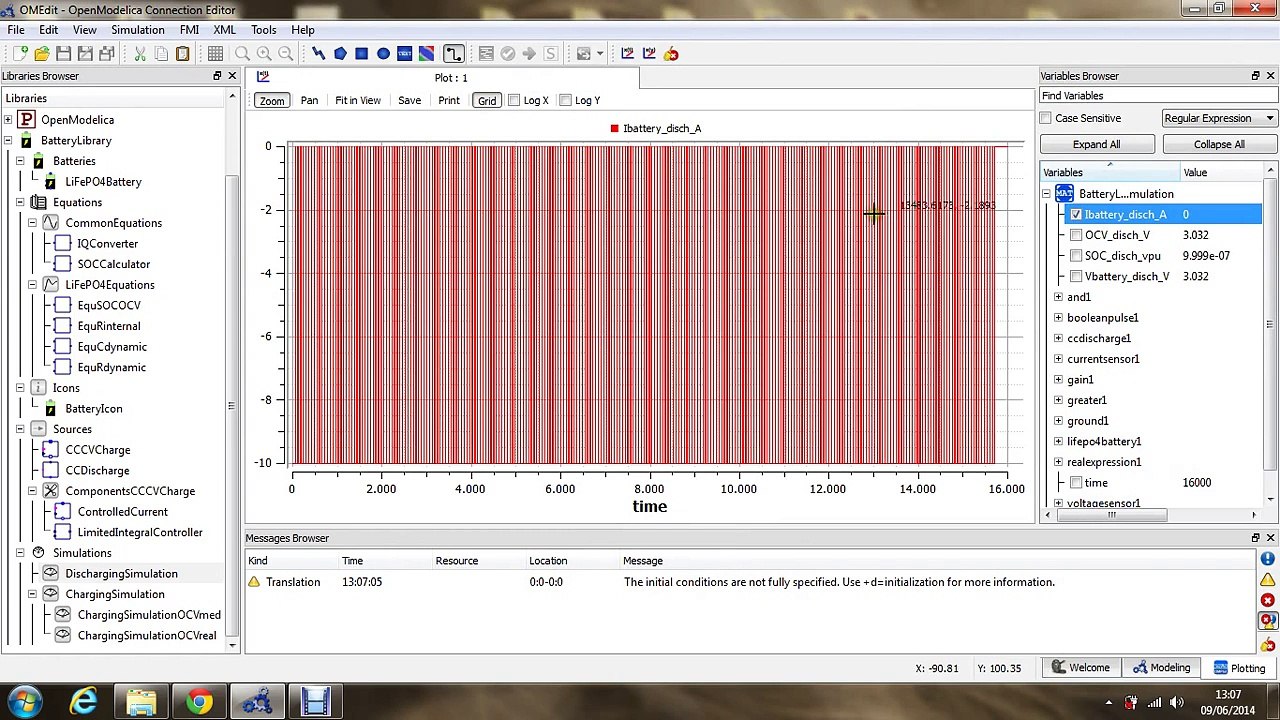Viewport: 1280px width, 720px height.
Task: Expand the lifepo4battery1 variable node
Action: click(1058, 441)
